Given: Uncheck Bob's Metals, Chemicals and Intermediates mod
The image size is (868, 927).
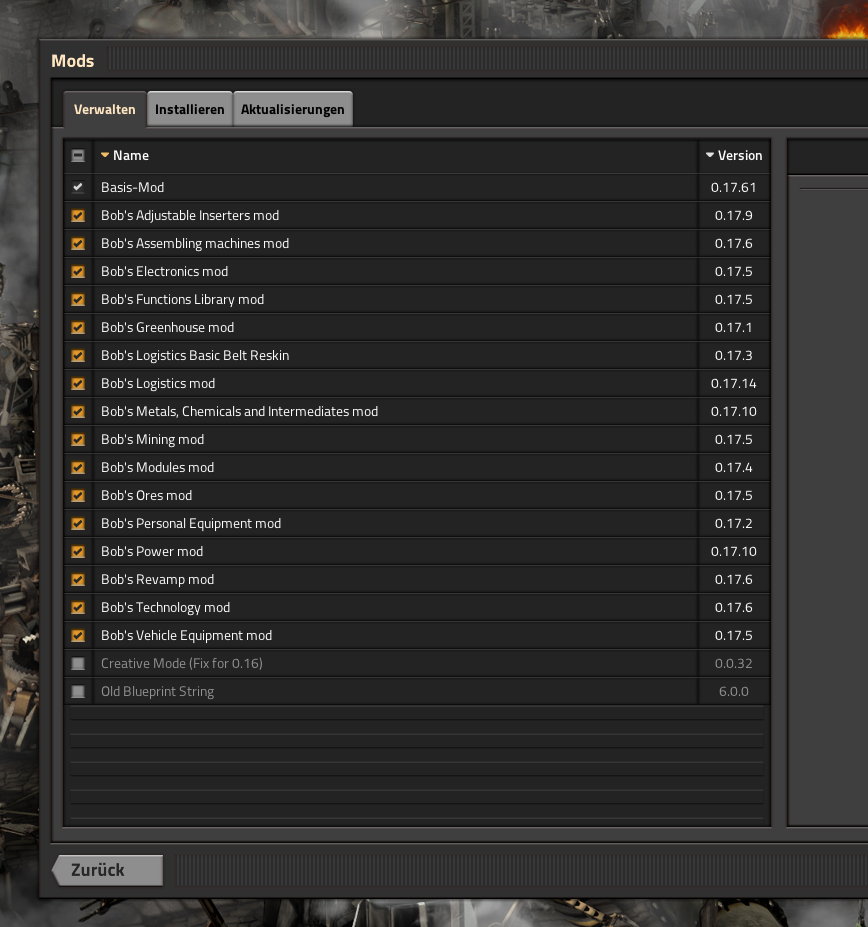Looking at the screenshot, I should 77,411.
